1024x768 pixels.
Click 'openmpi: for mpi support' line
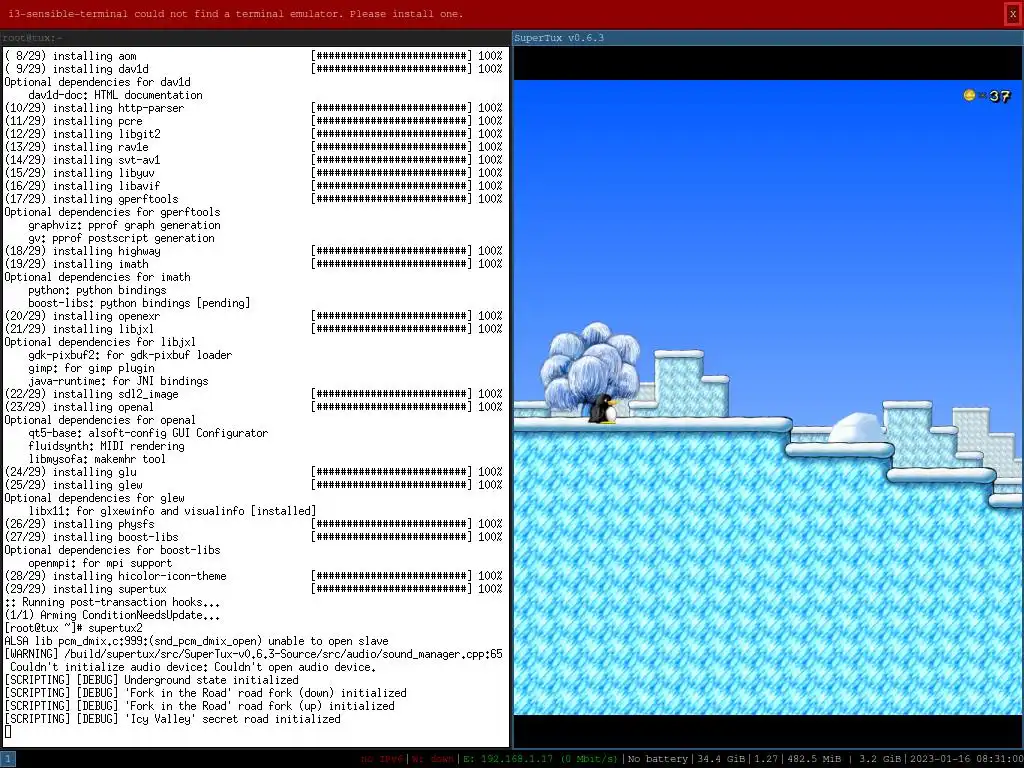(100, 563)
